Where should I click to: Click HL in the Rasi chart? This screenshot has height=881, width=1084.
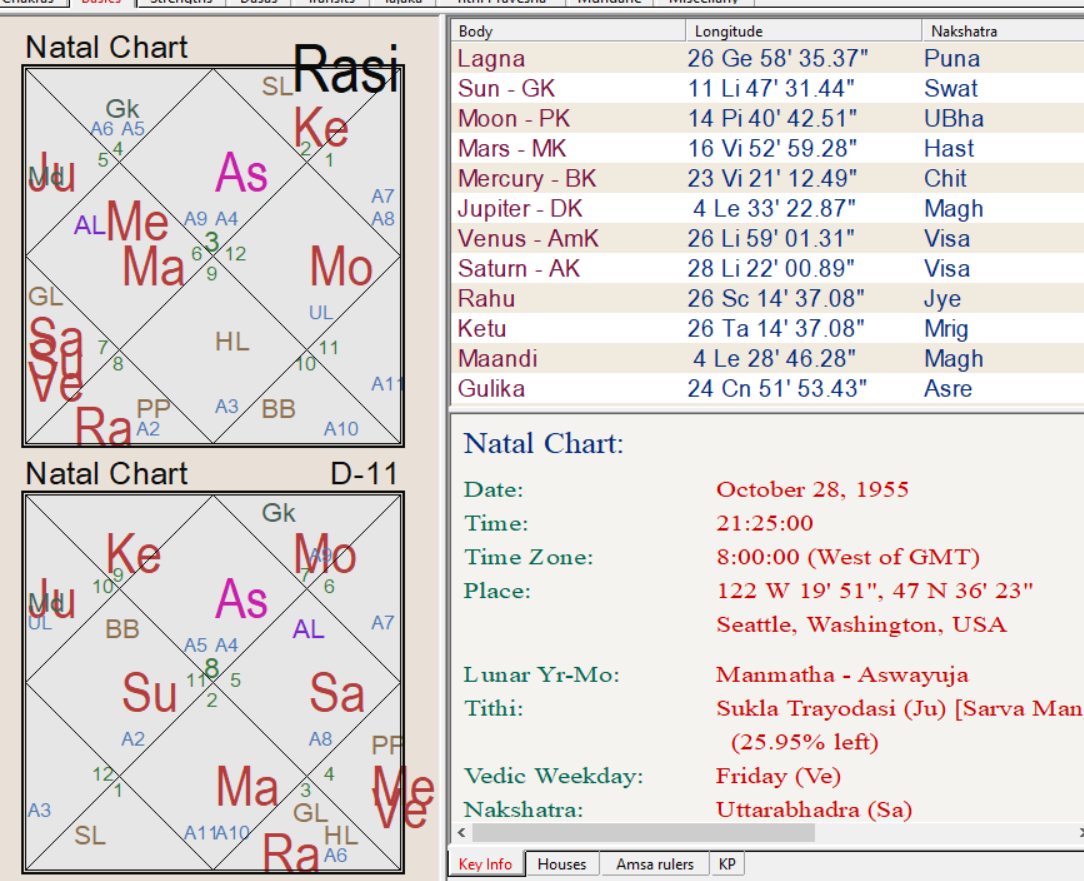point(232,342)
